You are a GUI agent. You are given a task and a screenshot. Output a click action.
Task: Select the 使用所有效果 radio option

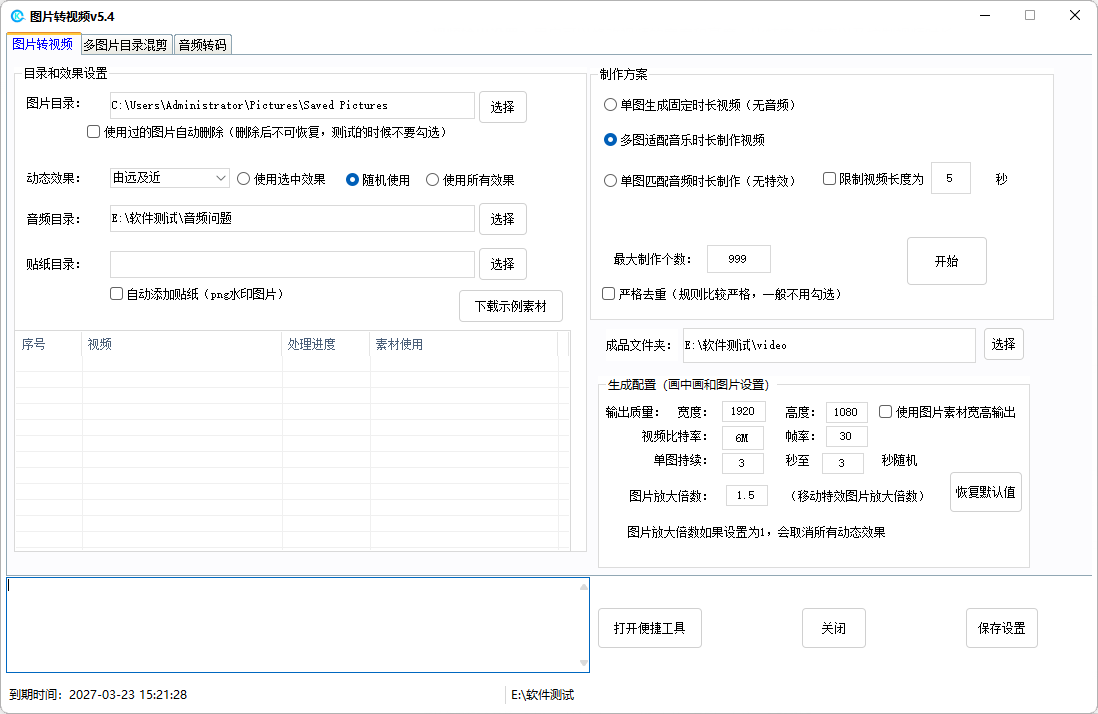433,180
